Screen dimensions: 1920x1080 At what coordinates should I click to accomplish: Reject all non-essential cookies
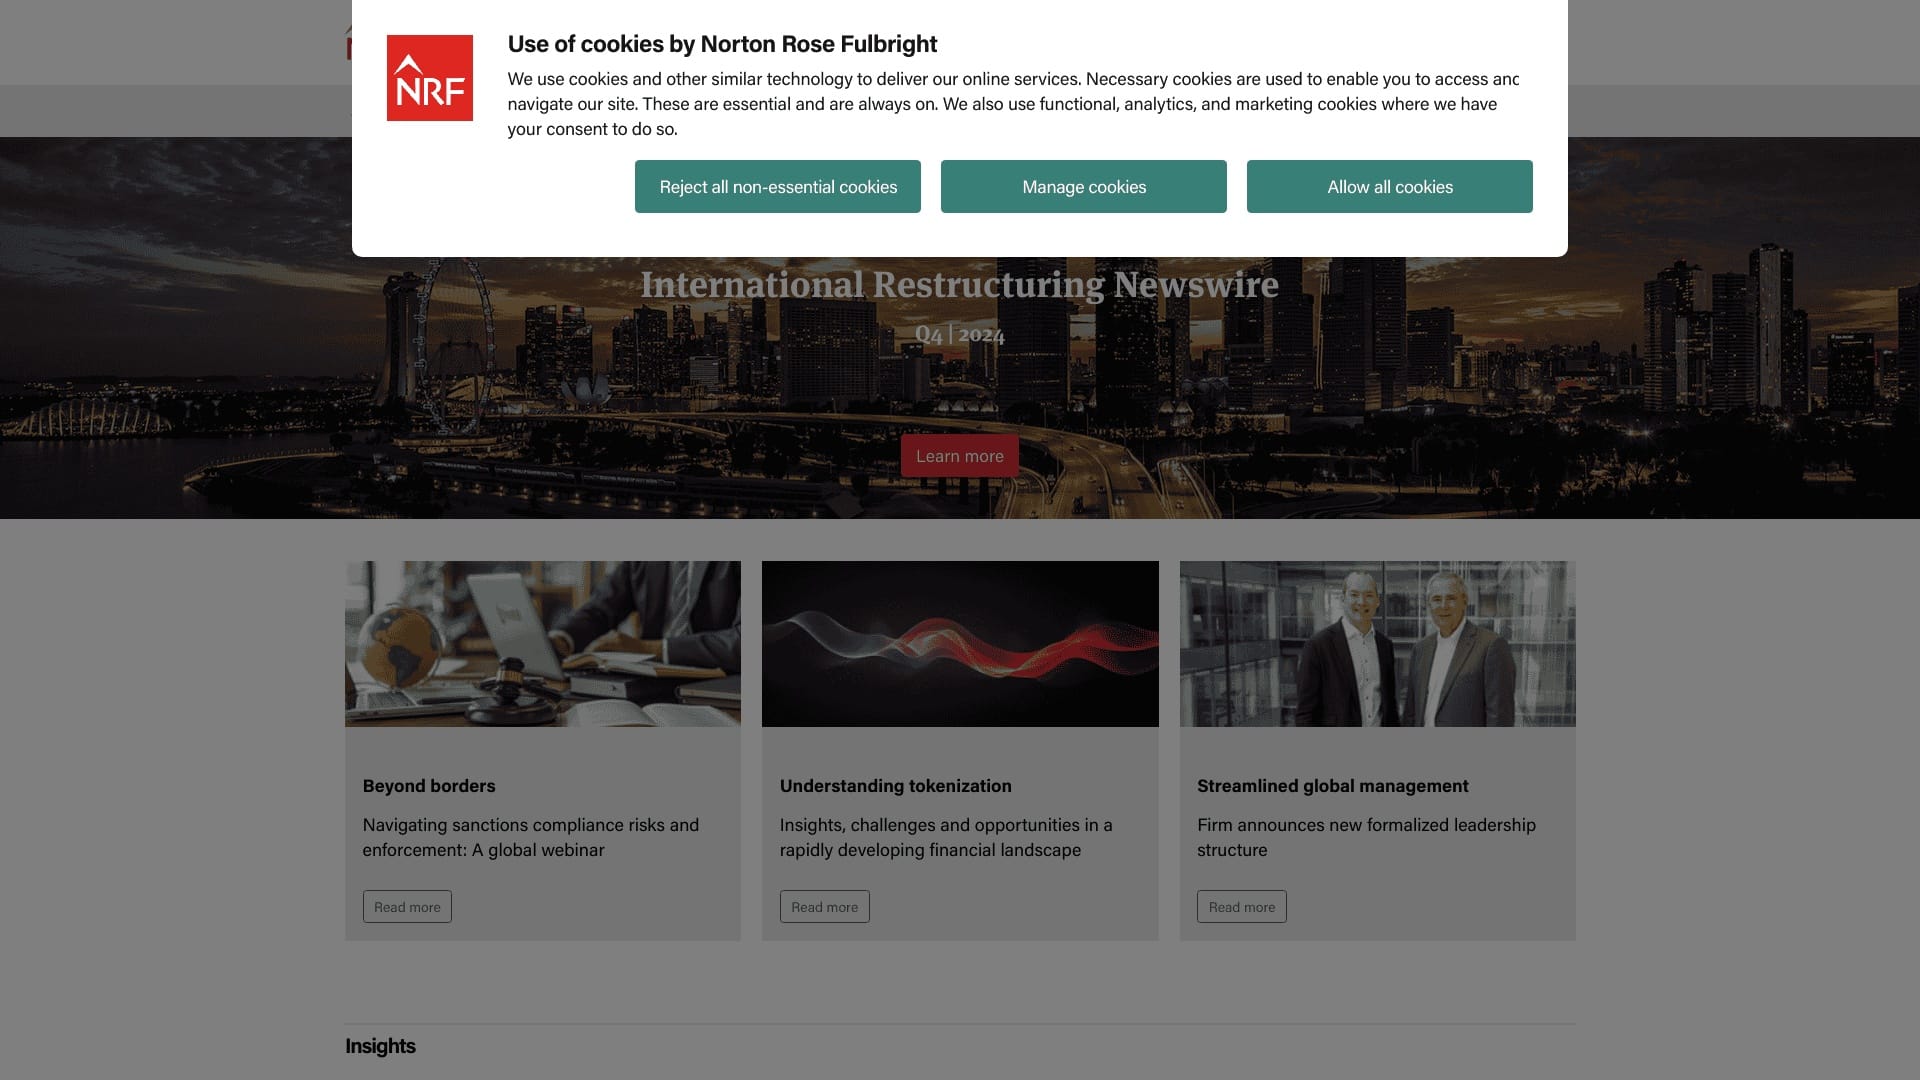point(777,186)
